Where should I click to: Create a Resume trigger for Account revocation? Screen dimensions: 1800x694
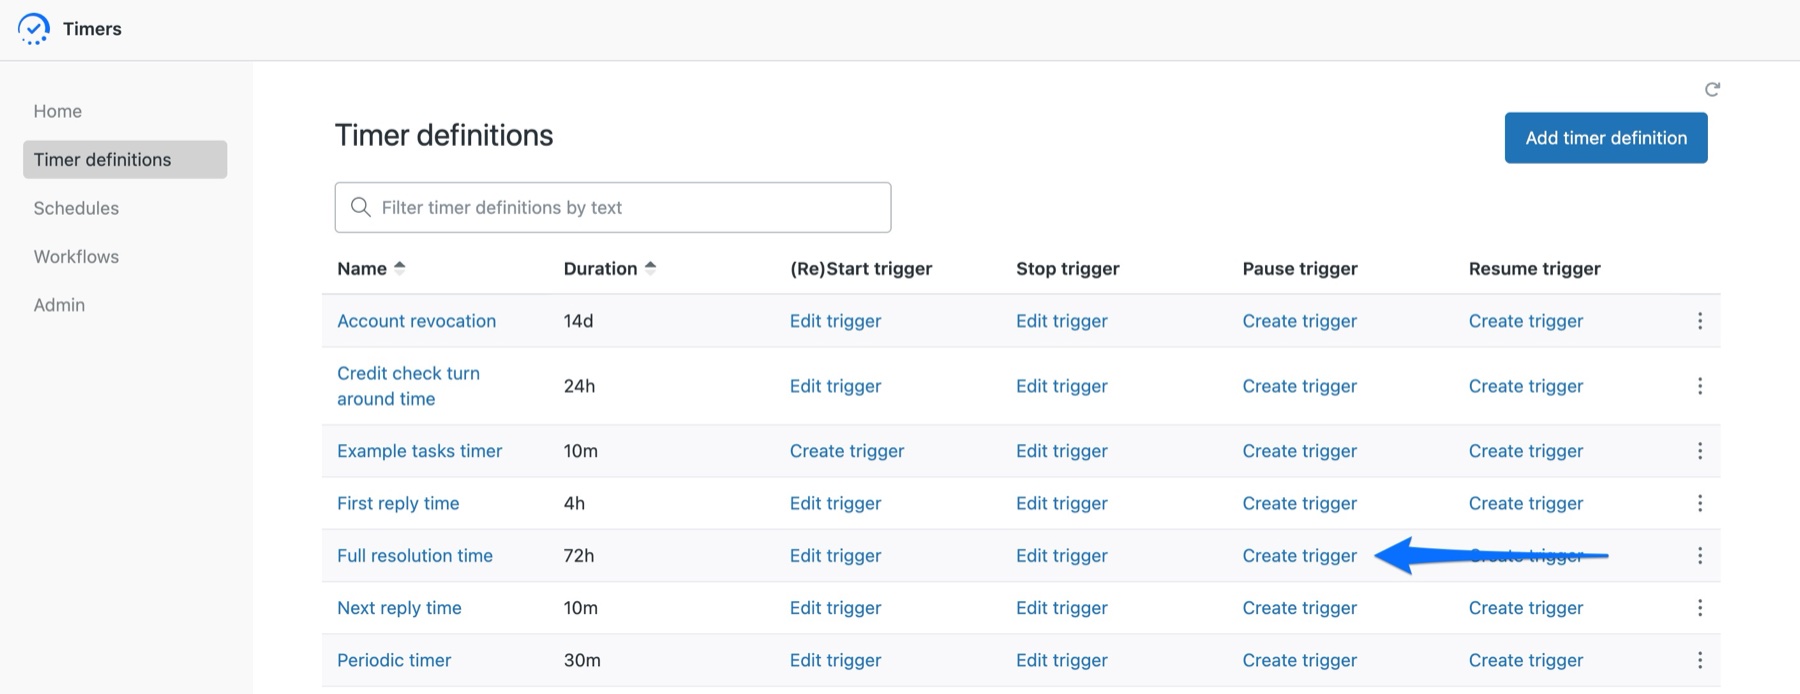(1526, 321)
